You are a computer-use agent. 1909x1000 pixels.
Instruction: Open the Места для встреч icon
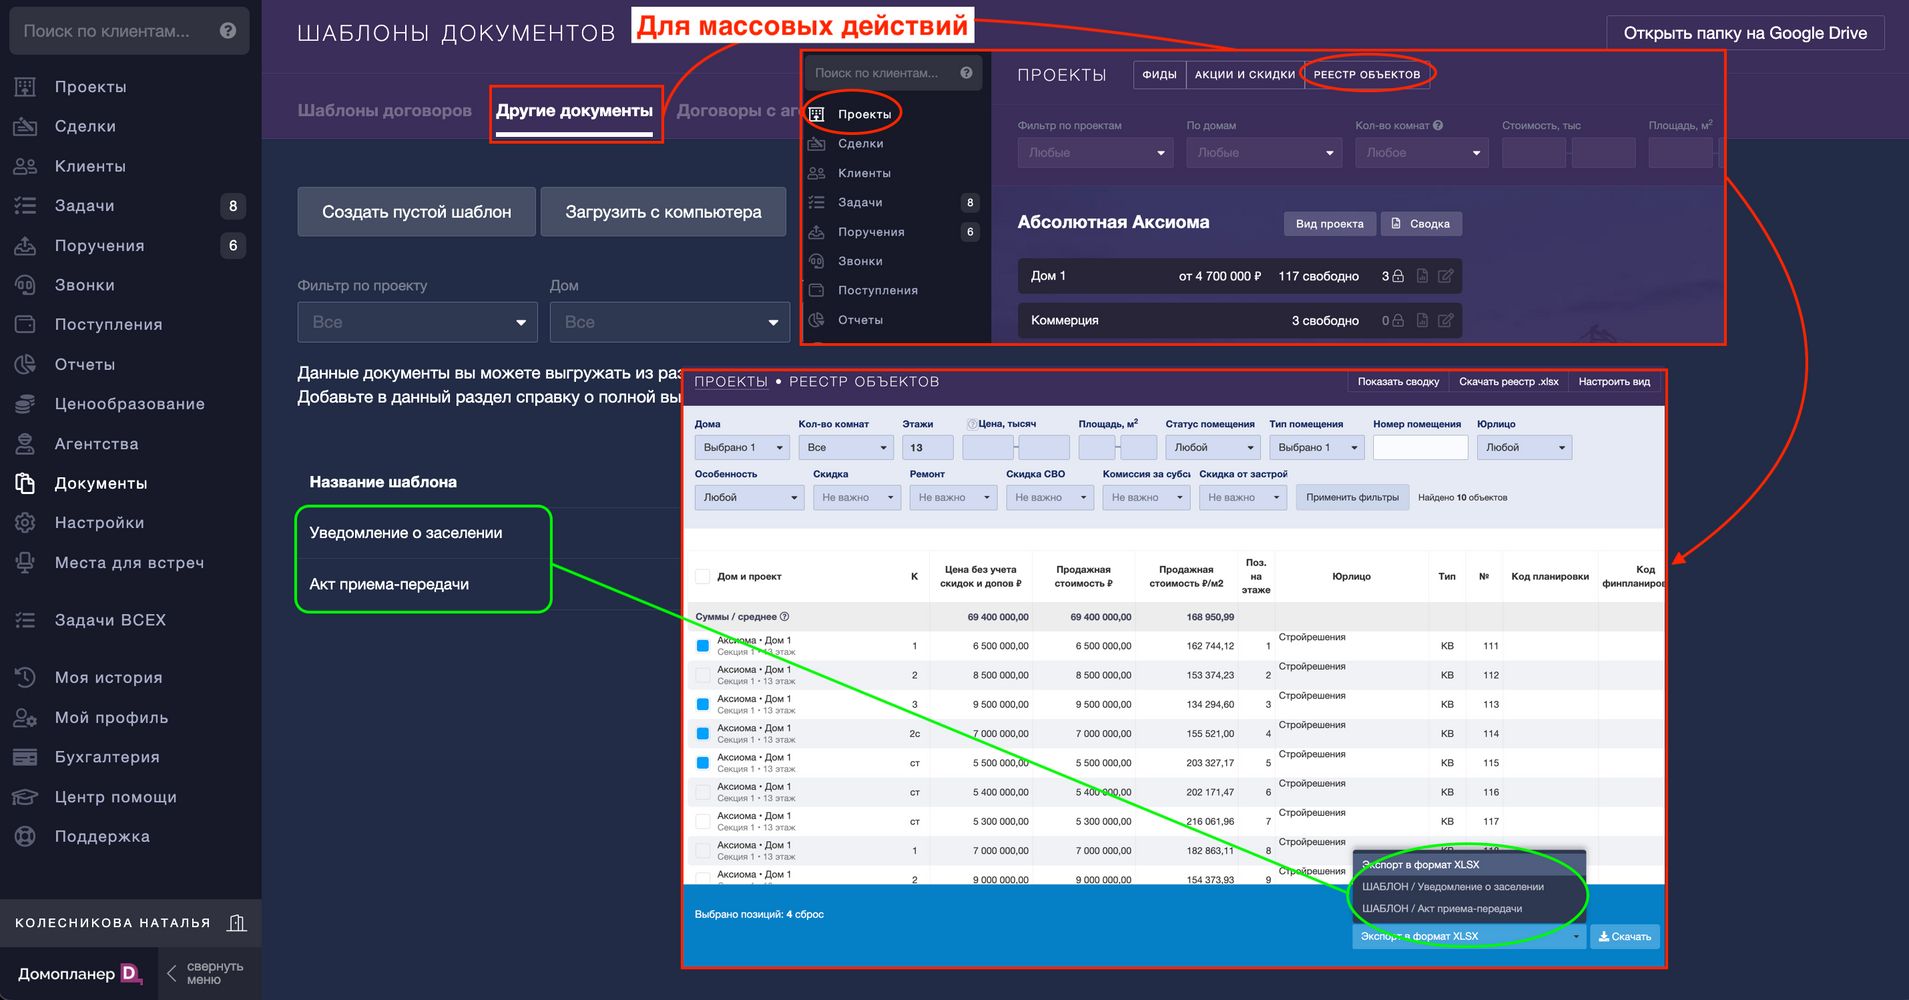[x=25, y=563]
